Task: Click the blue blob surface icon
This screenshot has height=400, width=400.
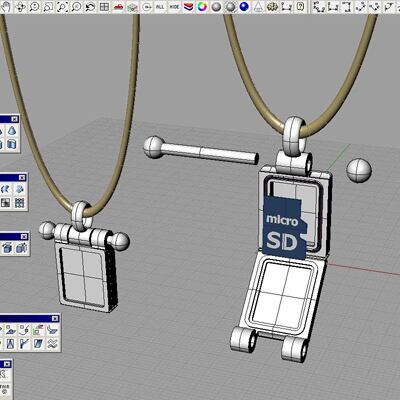Action: coord(20,189)
